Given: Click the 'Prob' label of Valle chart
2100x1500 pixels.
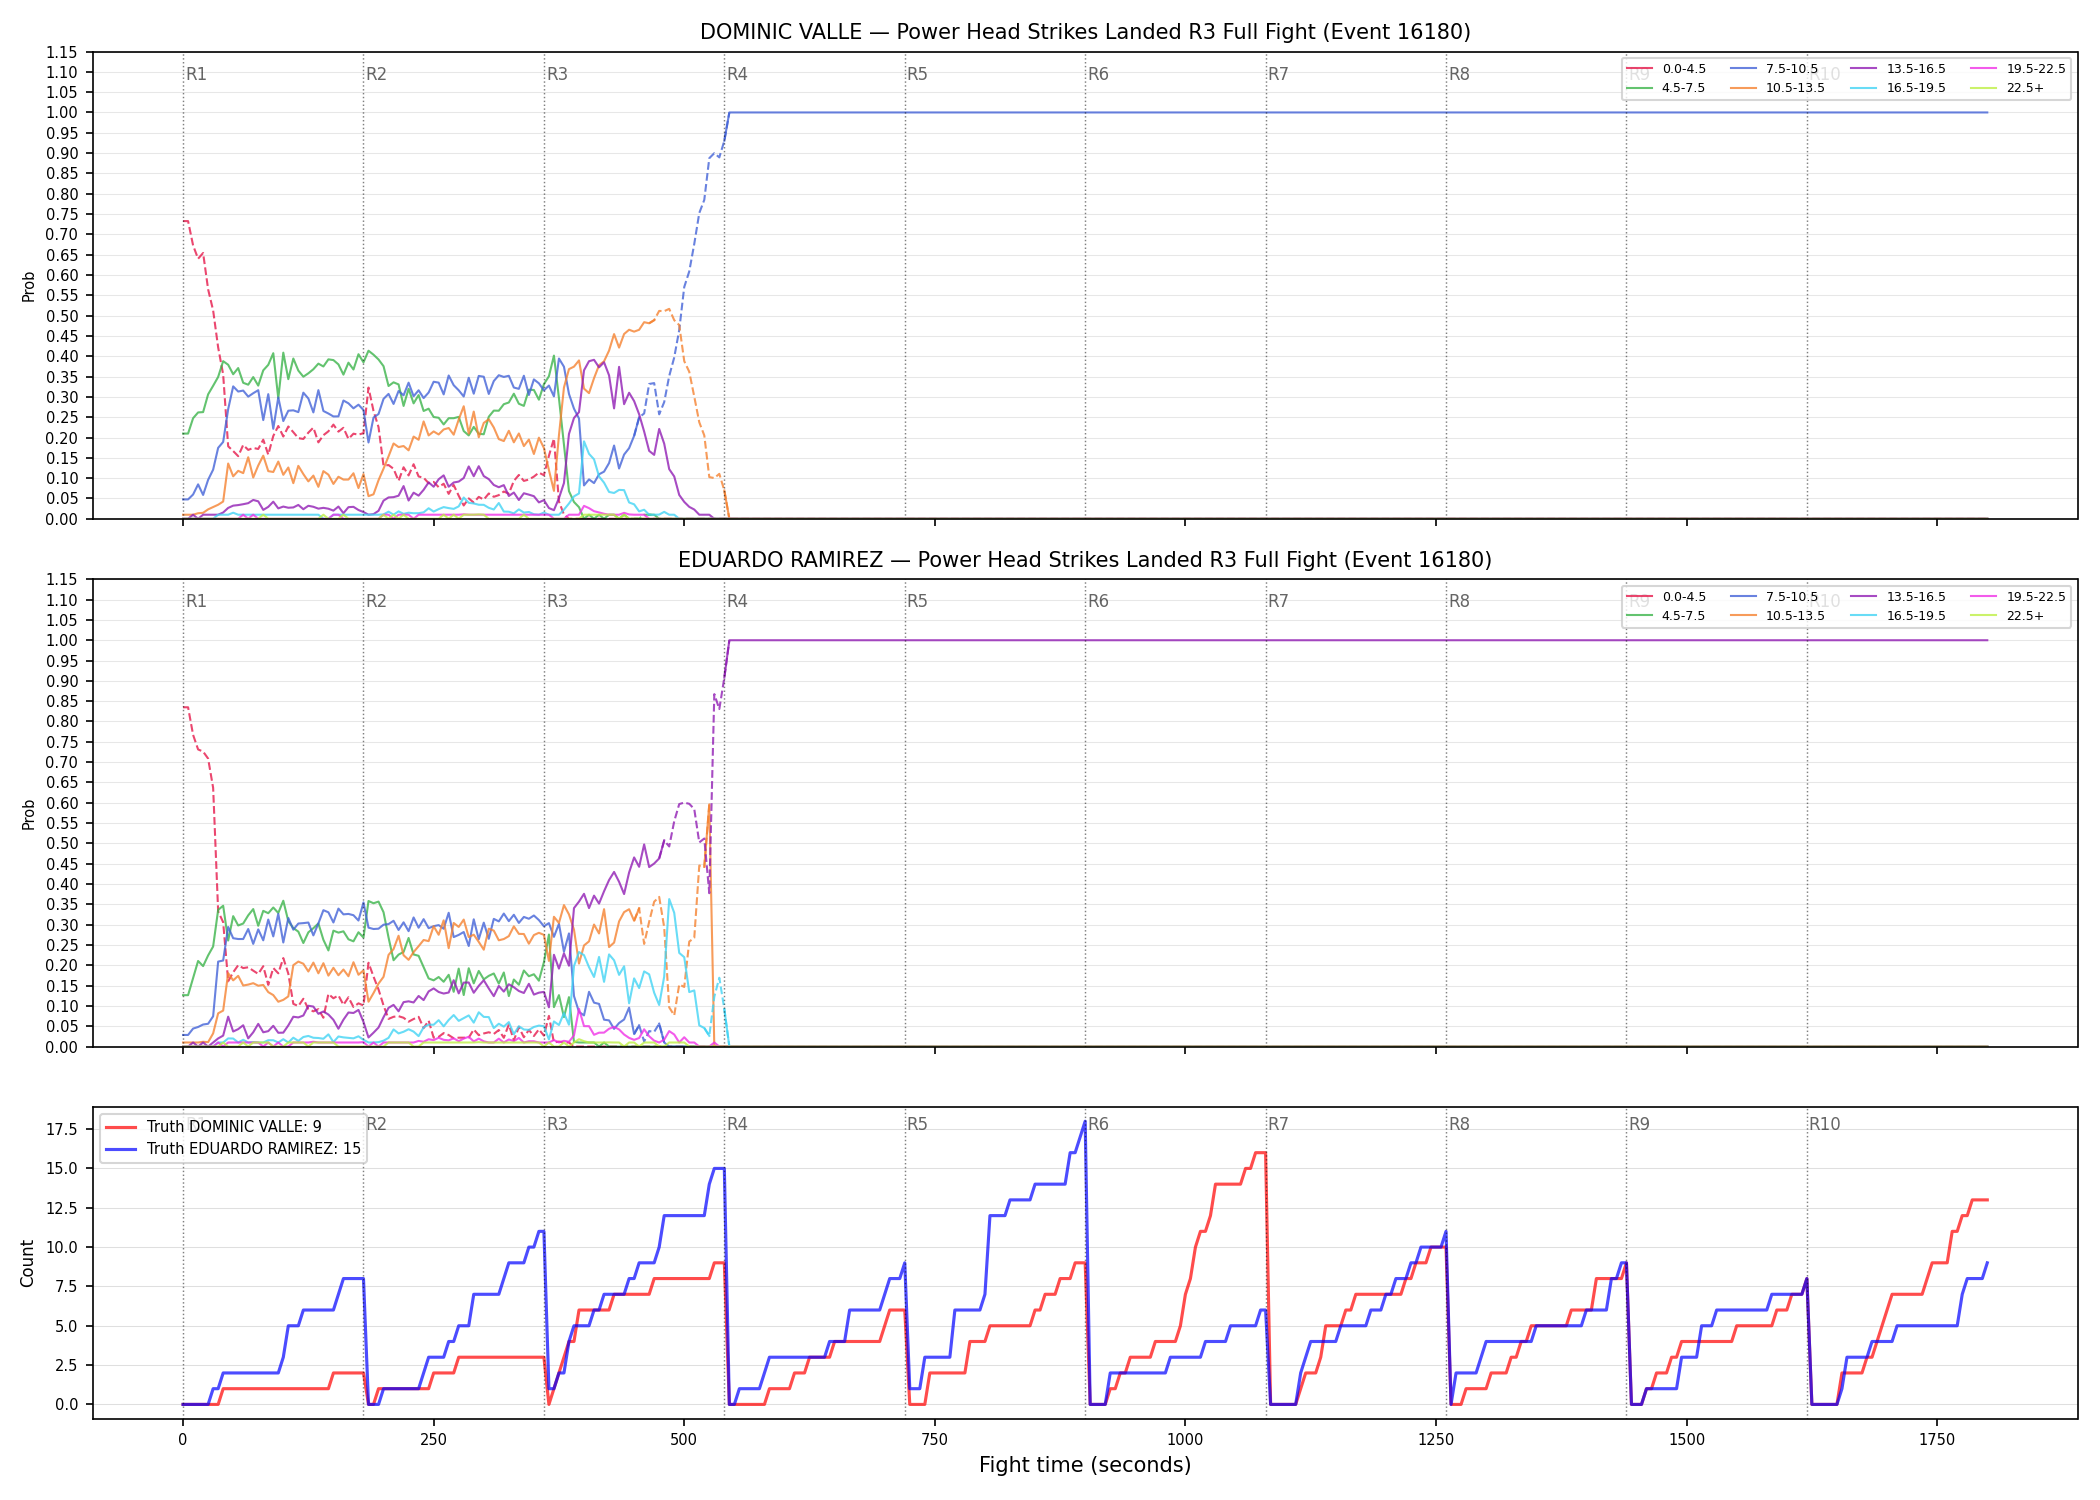Looking at the screenshot, I should pyautogui.click(x=28, y=286).
